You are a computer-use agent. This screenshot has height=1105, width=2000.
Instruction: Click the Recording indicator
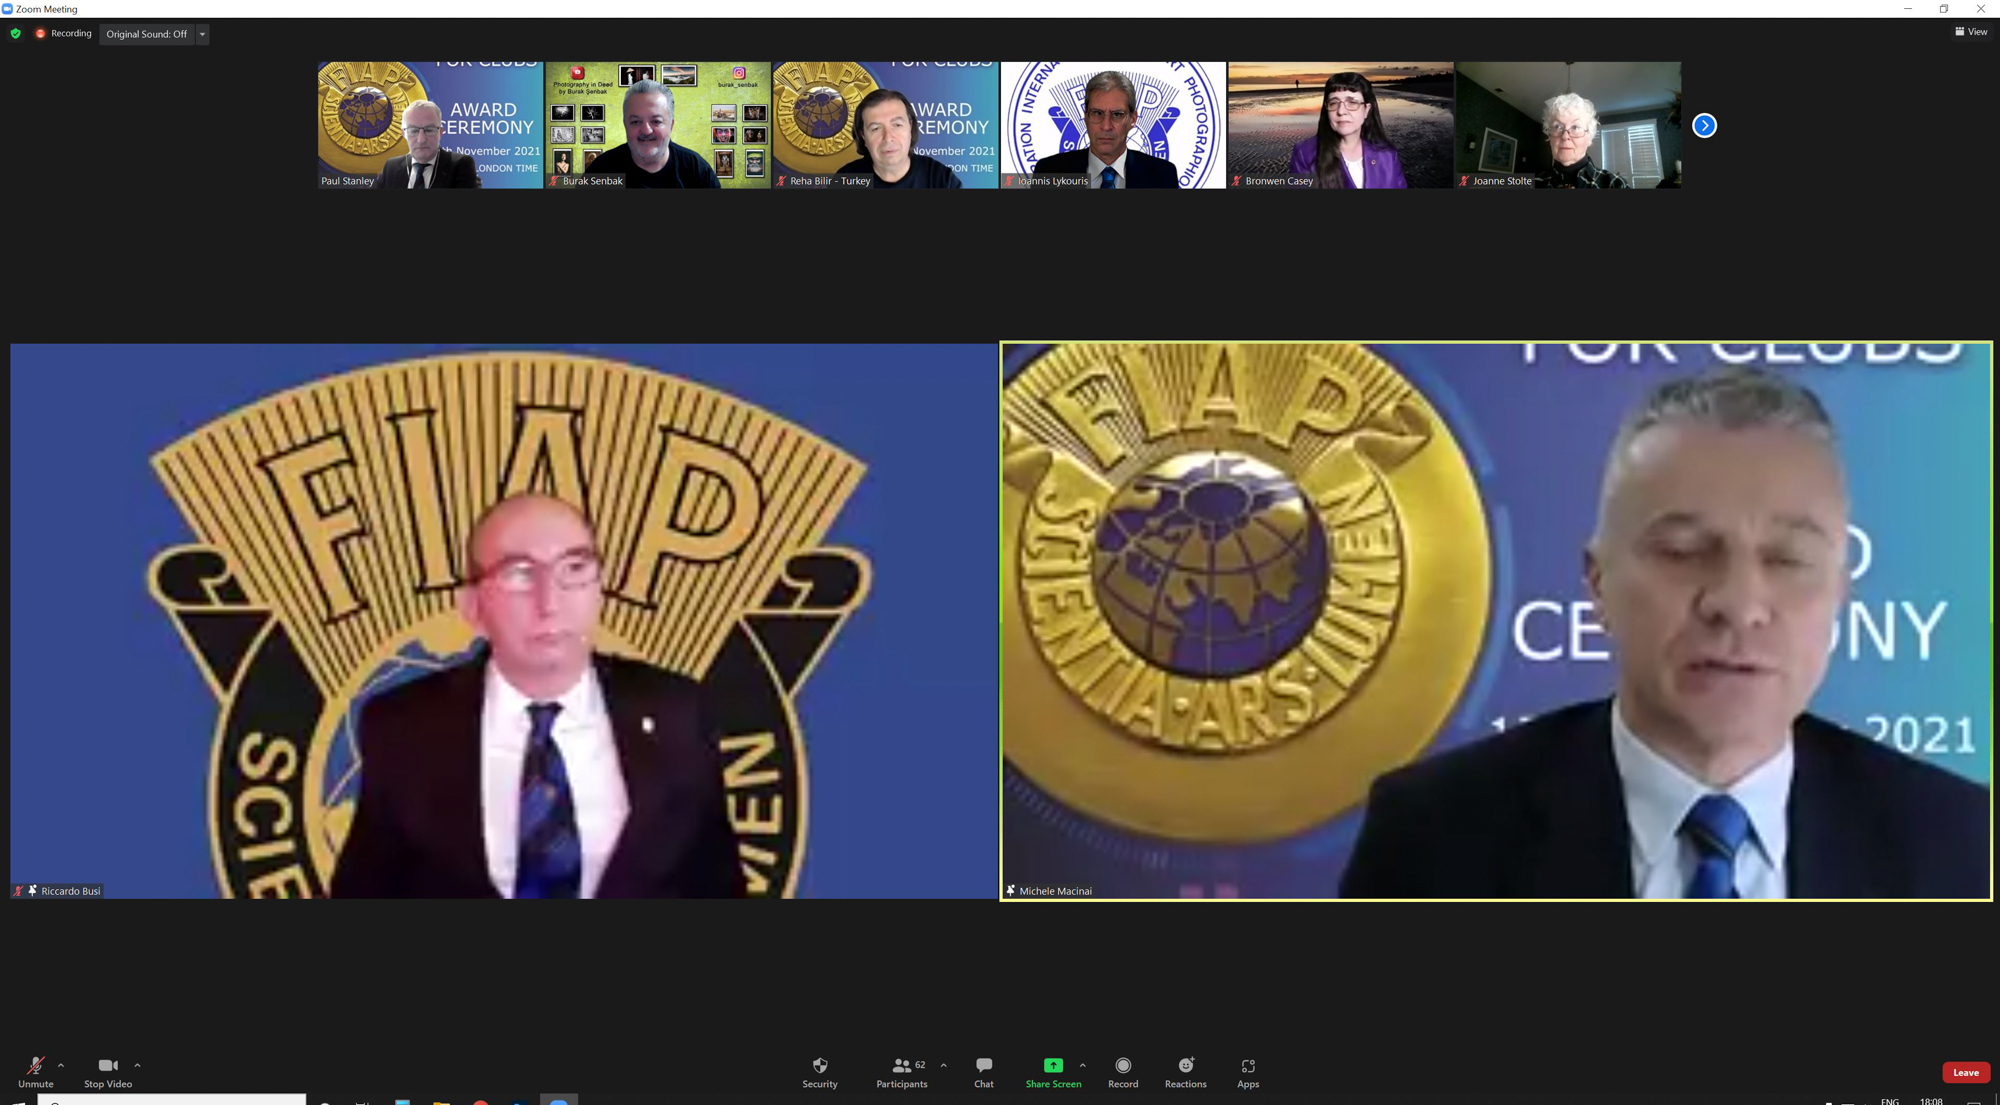tap(63, 33)
